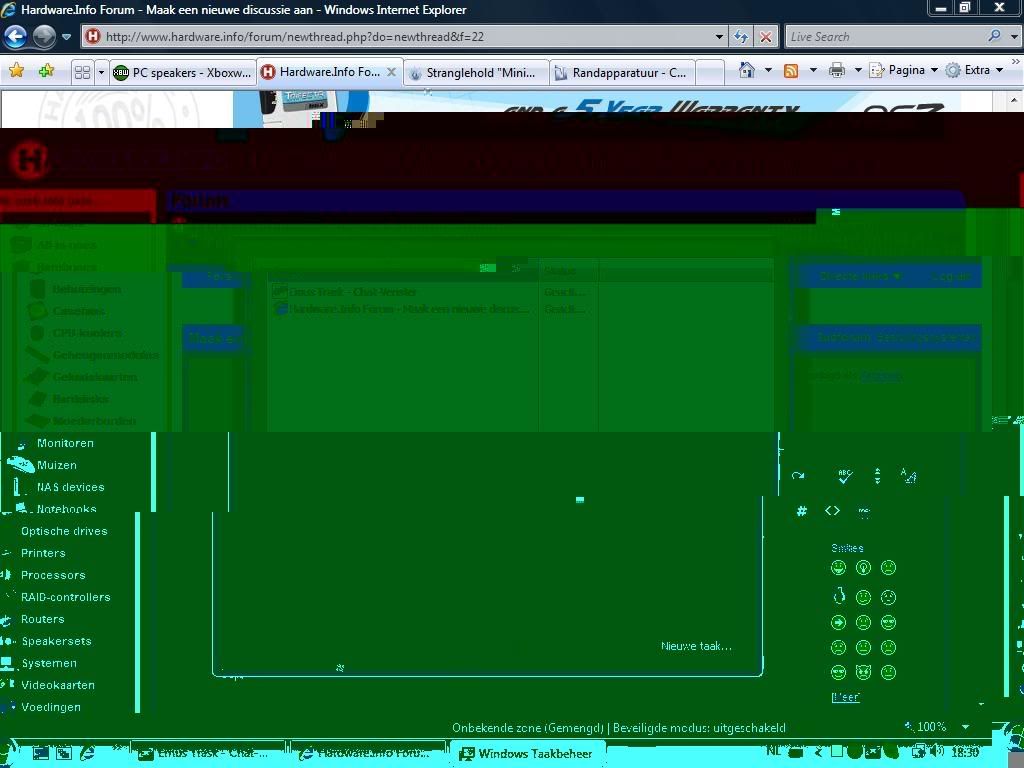Screen dimensions: 1024x768
Task: Expand the Home button dropdown
Action: (x=768, y=70)
